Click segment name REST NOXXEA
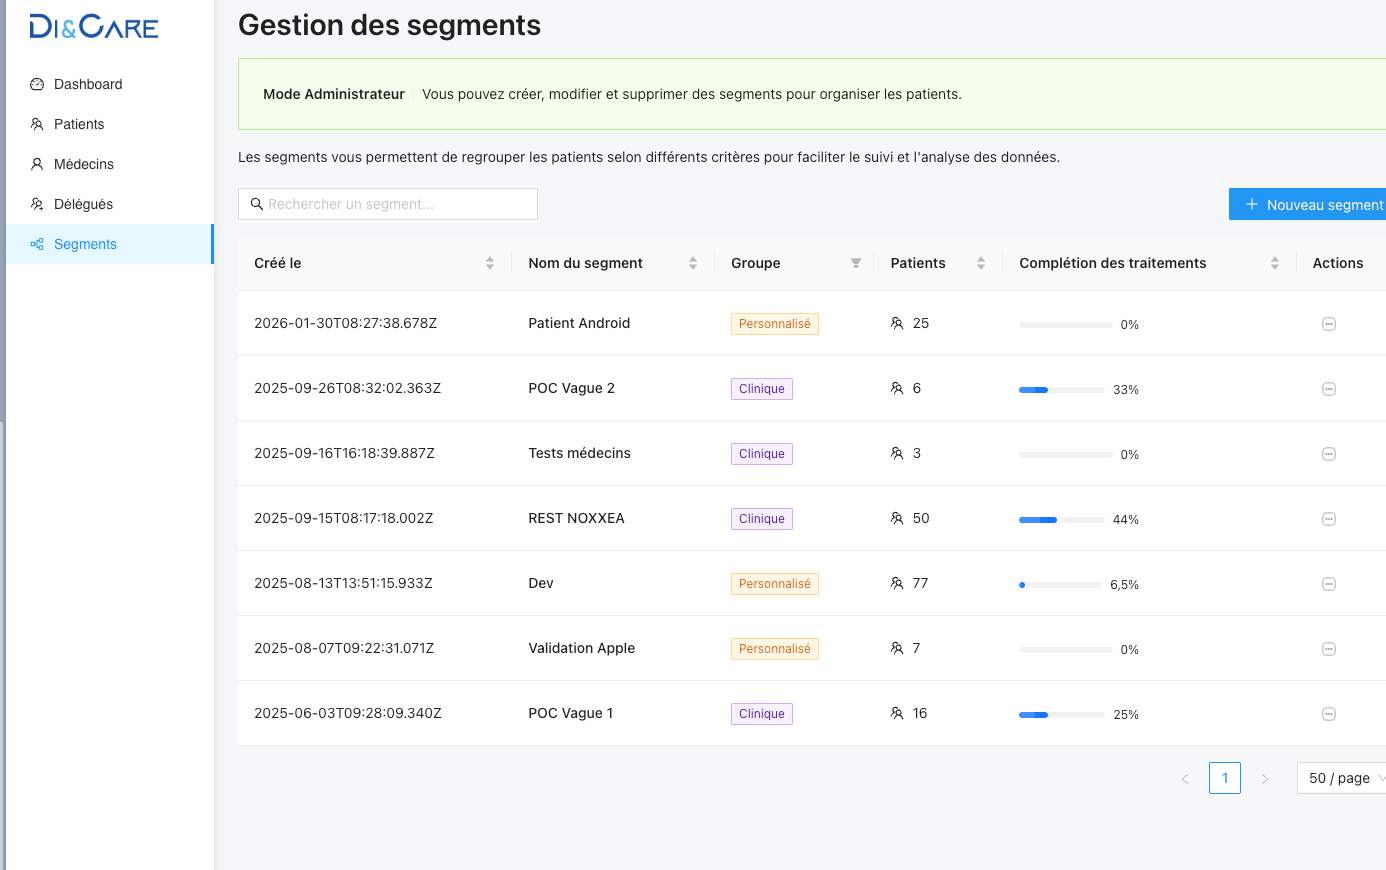 576,518
